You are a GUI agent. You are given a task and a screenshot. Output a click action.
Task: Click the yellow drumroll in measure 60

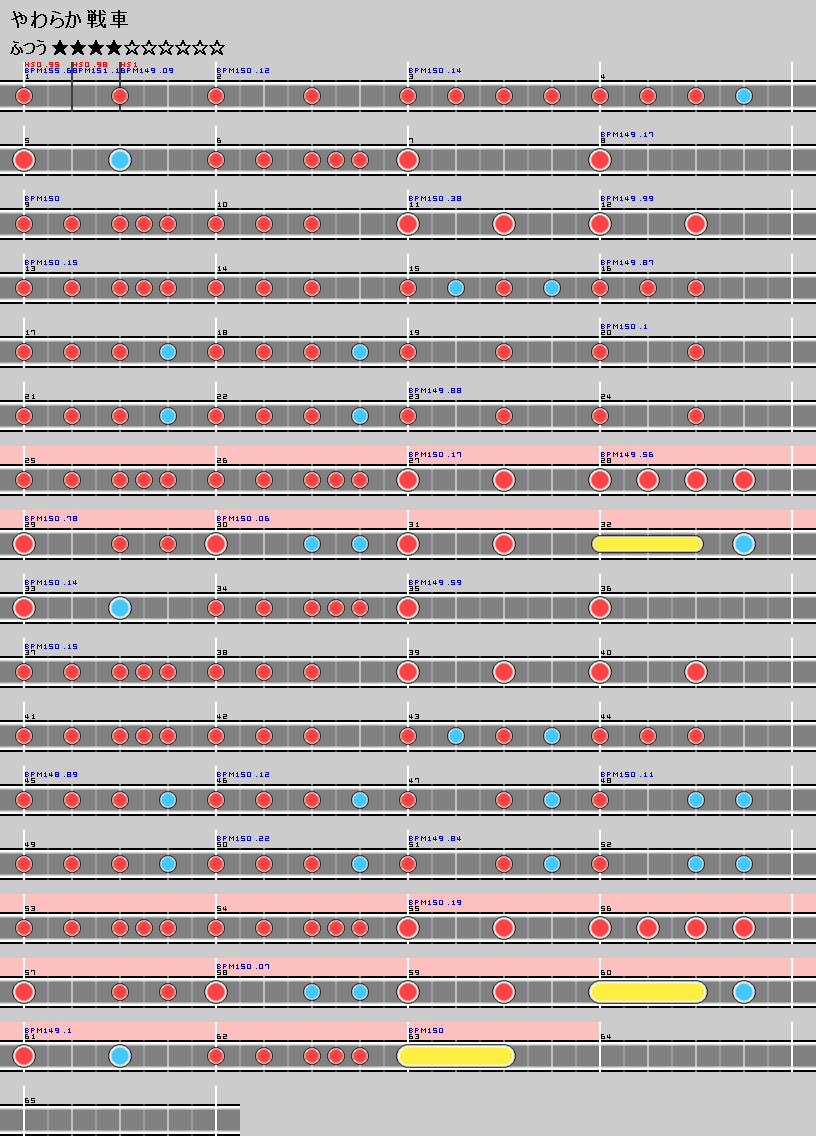tap(647, 992)
